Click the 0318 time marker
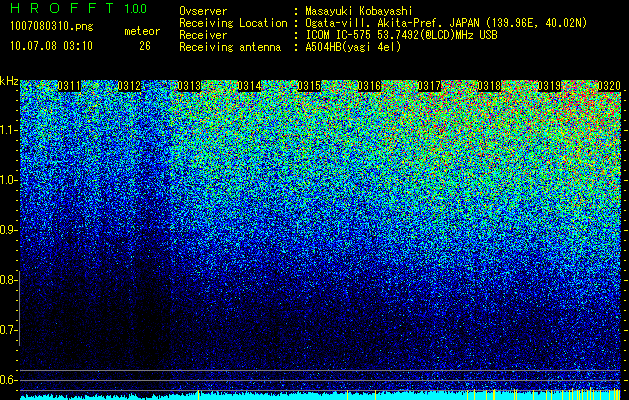The image size is (629, 400). point(489,86)
